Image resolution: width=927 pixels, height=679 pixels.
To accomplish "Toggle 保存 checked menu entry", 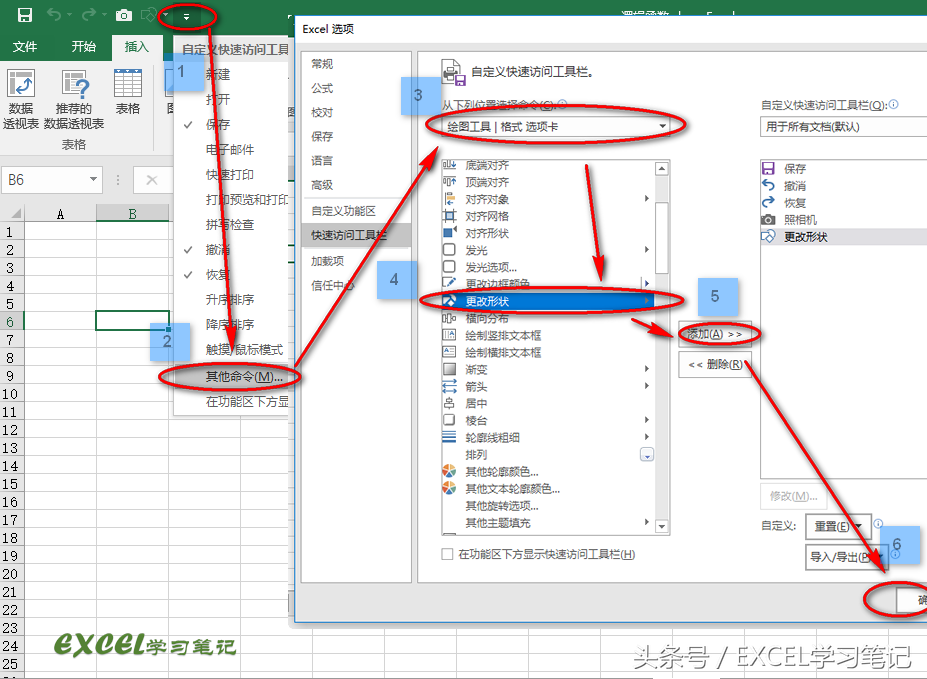I will pos(218,125).
